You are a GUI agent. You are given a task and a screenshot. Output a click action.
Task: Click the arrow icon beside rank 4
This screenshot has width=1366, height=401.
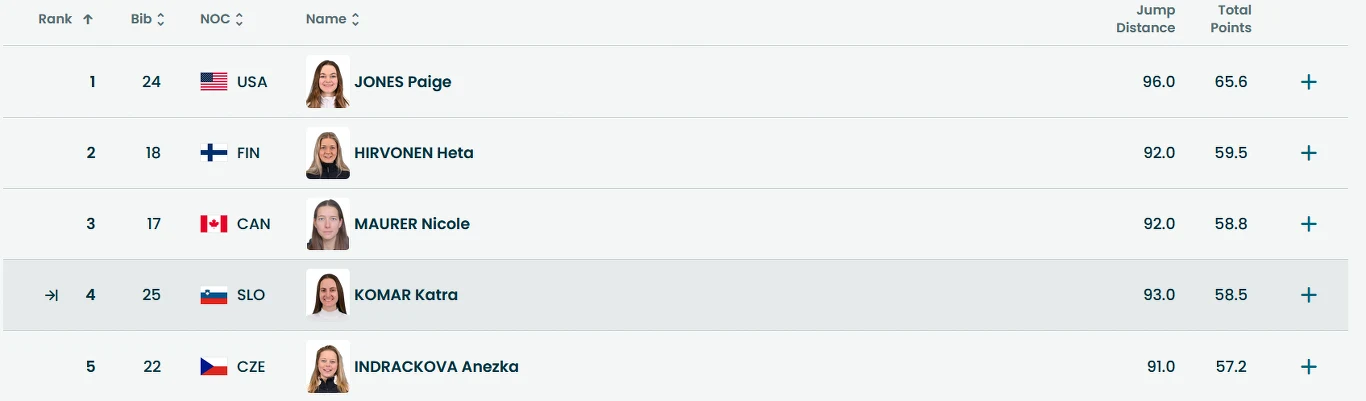coord(52,295)
